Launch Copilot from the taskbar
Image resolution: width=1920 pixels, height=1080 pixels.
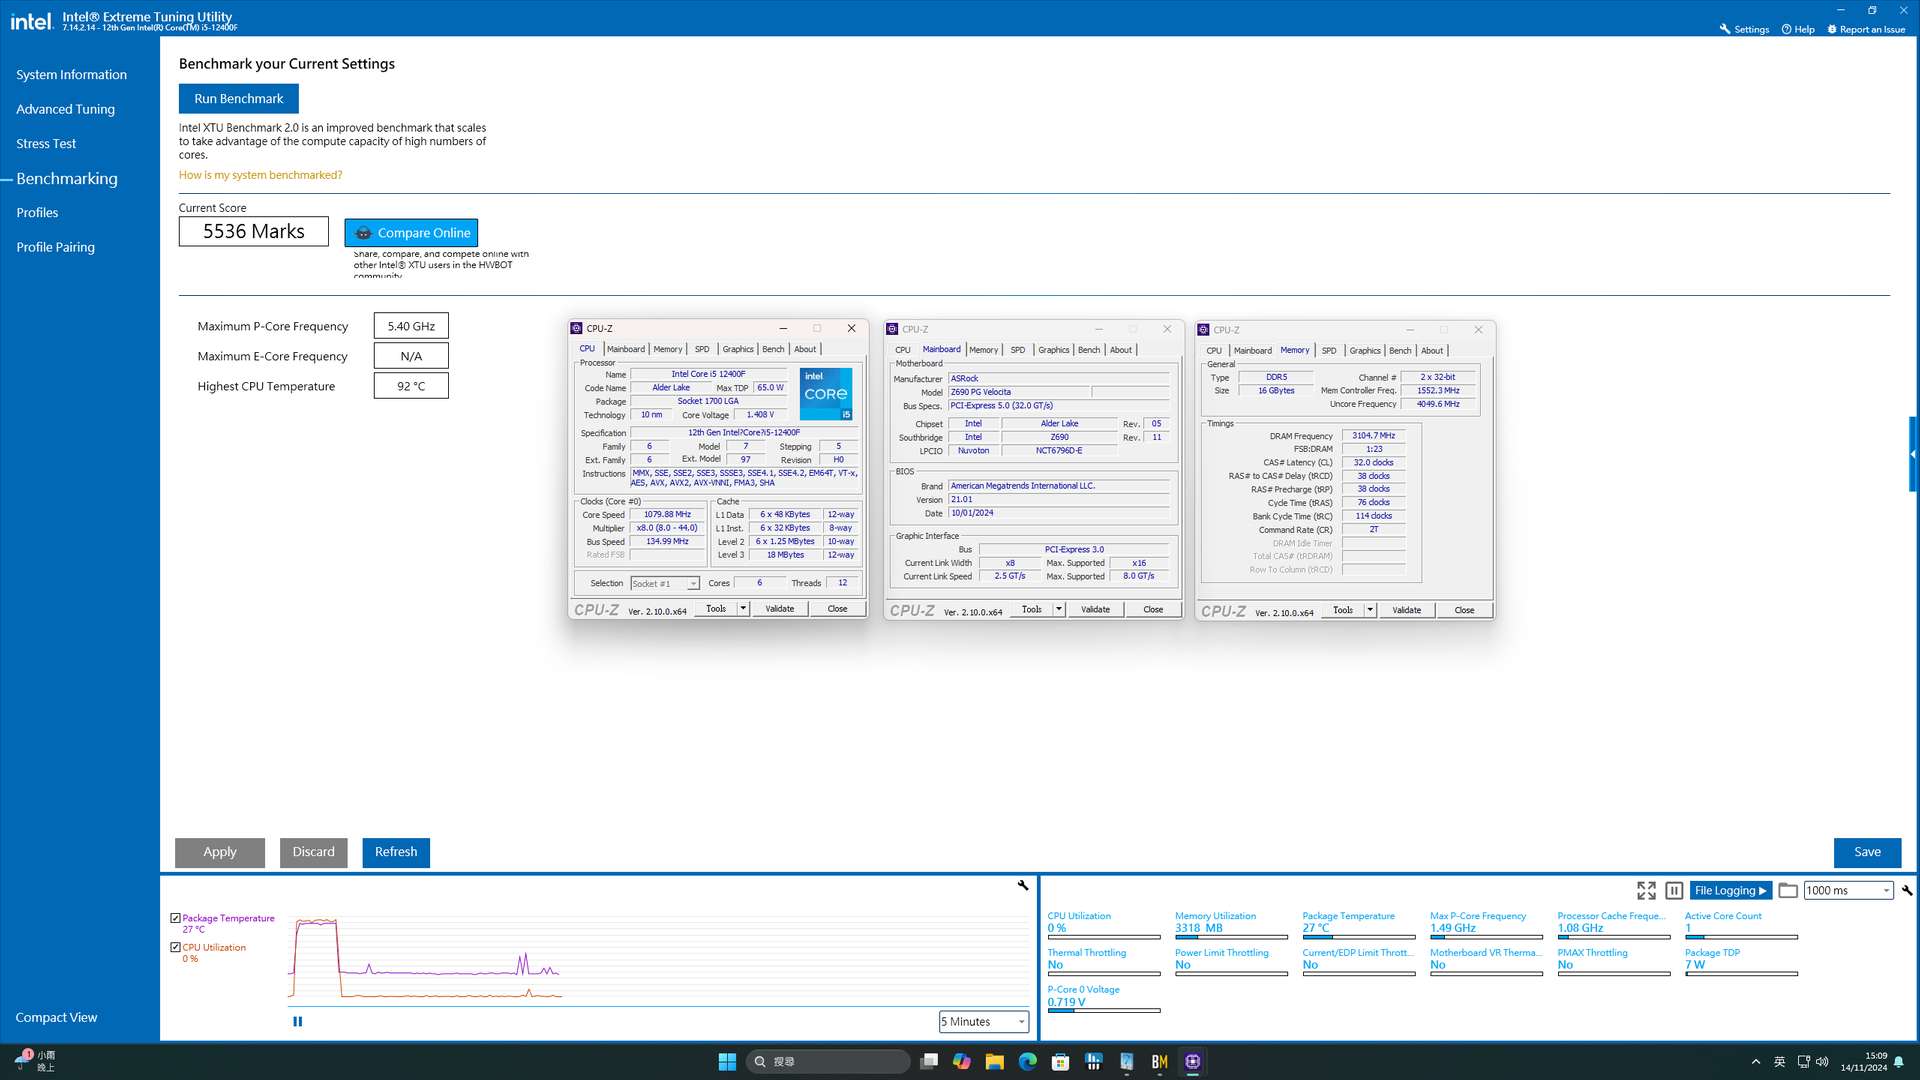[x=962, y=1062]
